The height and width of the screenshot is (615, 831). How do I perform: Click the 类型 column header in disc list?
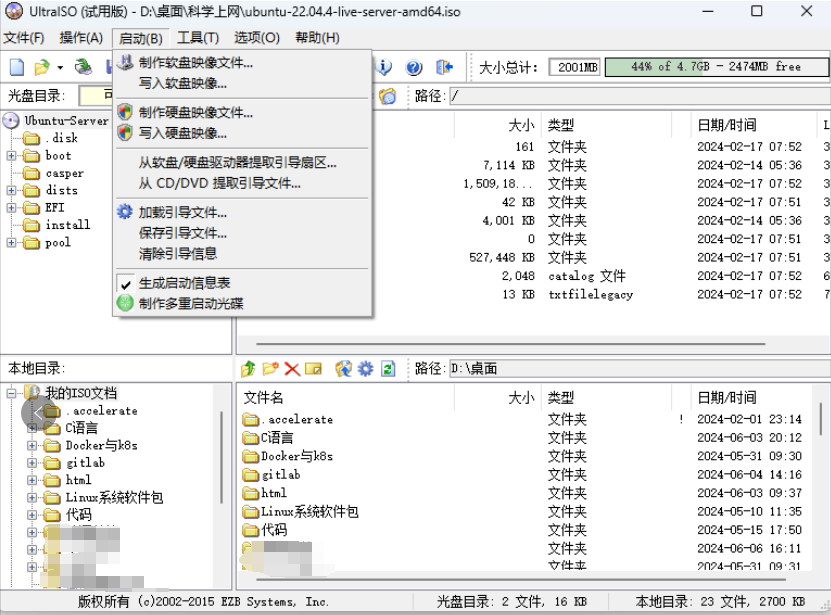click(606, 125)
